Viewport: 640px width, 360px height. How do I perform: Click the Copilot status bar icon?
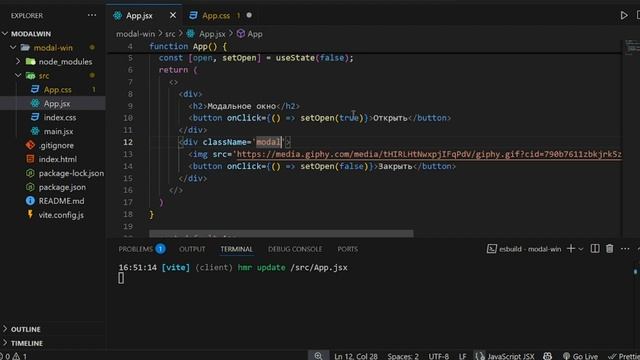pos(548,356)
